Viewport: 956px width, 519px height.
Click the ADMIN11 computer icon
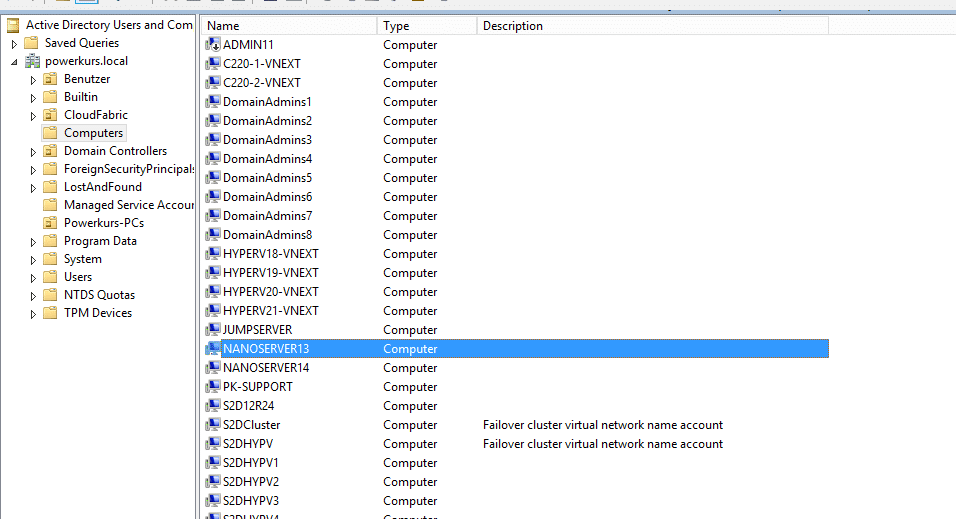pyautogui.click(x=212, y=45)
